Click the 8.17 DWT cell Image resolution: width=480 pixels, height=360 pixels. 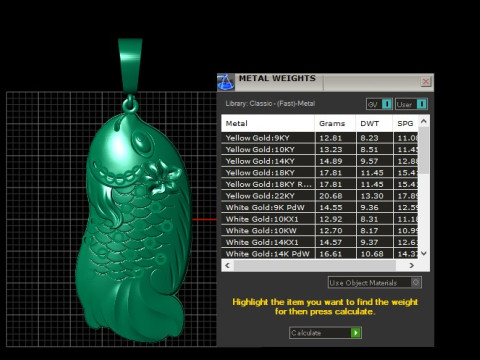[x=375, y=231]
